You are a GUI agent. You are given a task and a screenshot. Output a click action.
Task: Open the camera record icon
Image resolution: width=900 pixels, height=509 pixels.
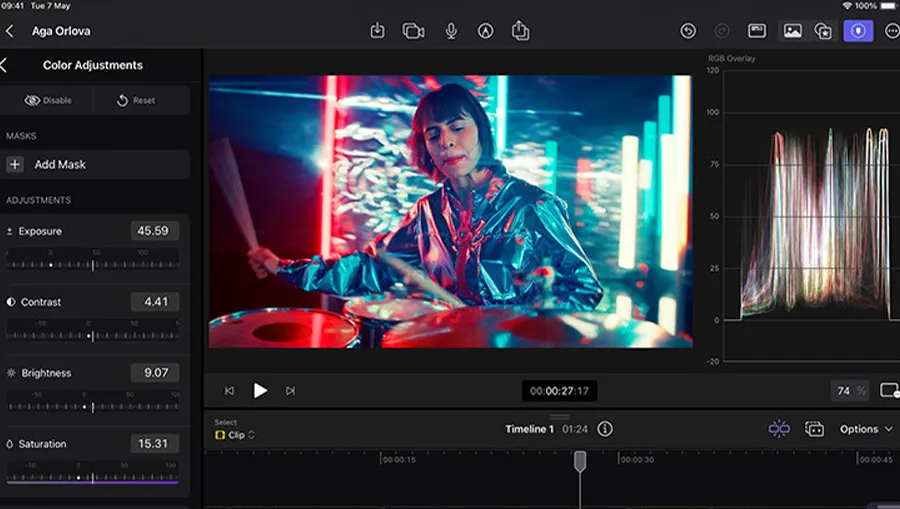(x=413, y=31)
